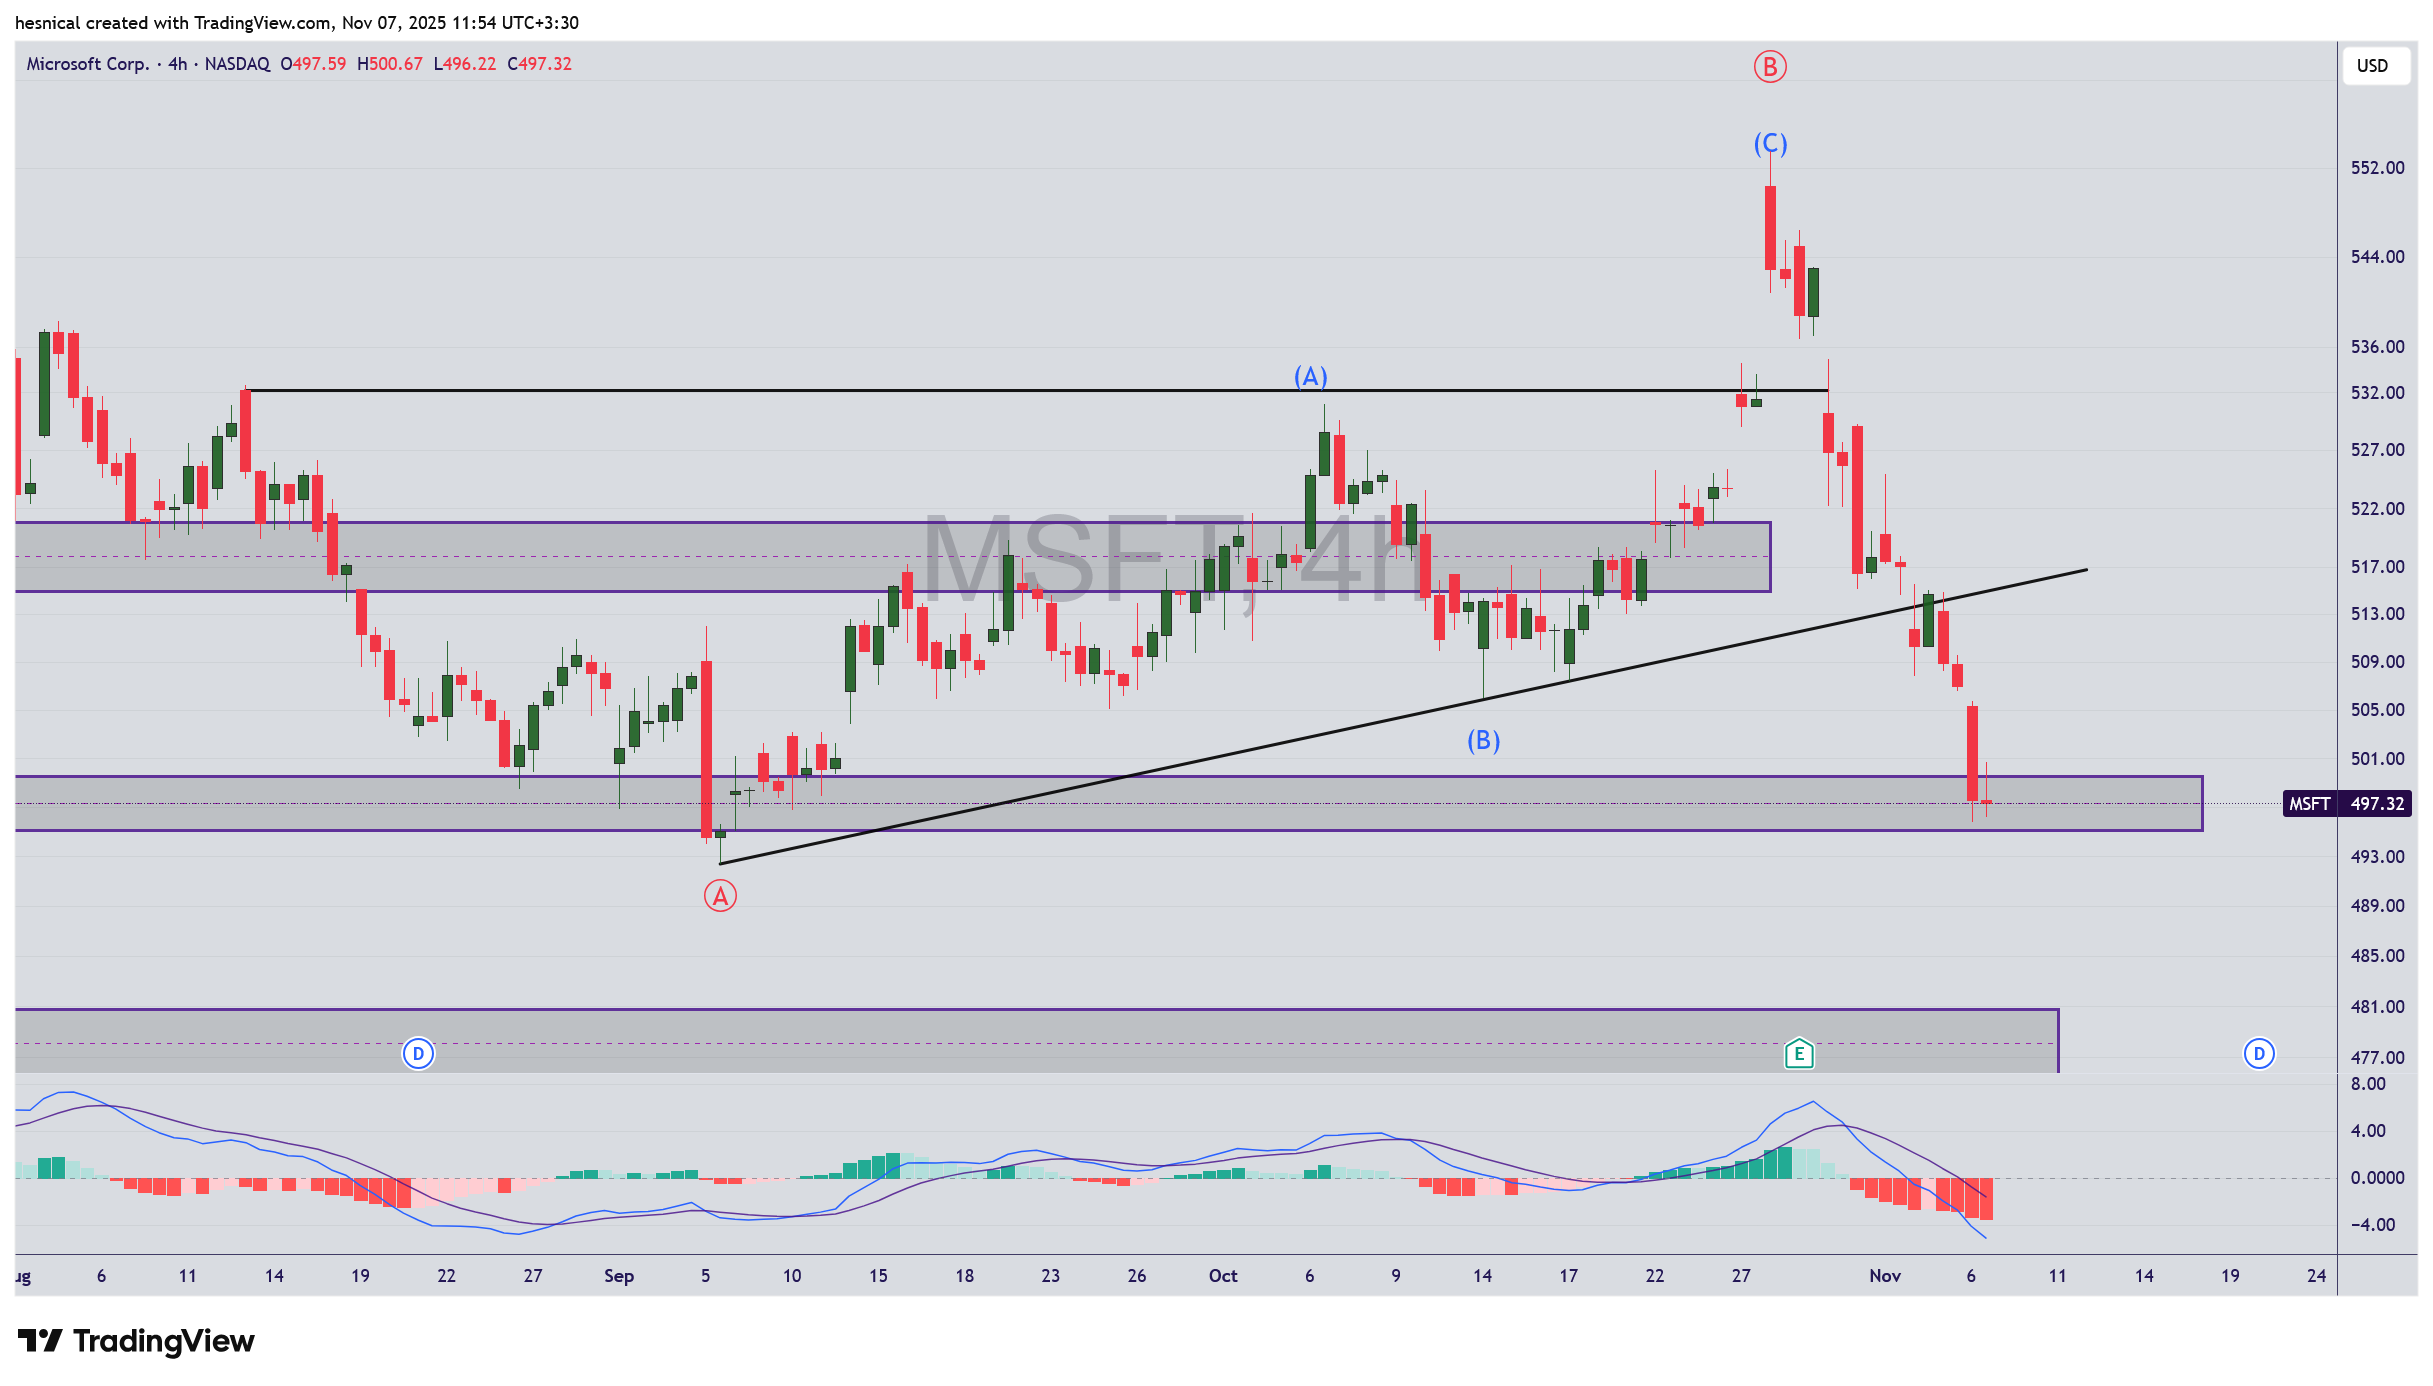Click the left dividend D marker
Screen dimensions: 2433x1386
pos(418,1053)
